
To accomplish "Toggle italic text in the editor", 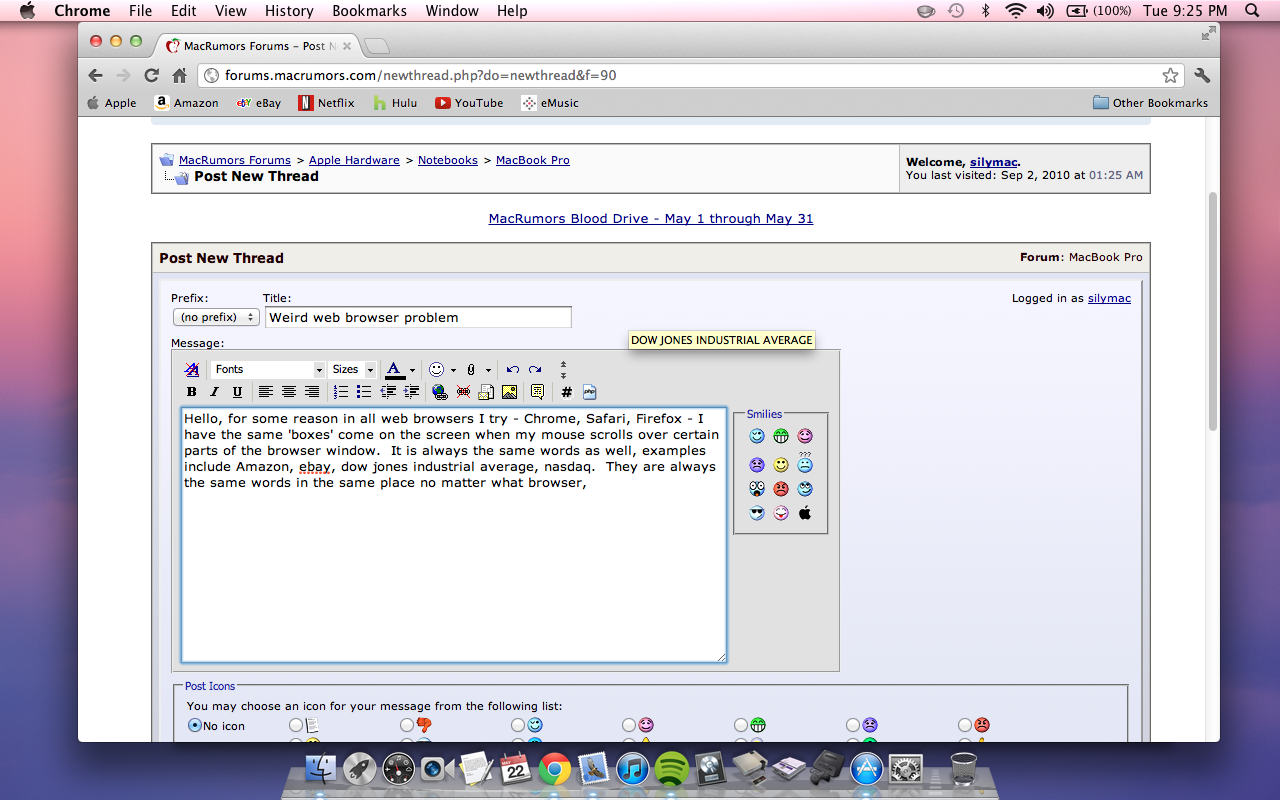I will click(x=214, y=392).
